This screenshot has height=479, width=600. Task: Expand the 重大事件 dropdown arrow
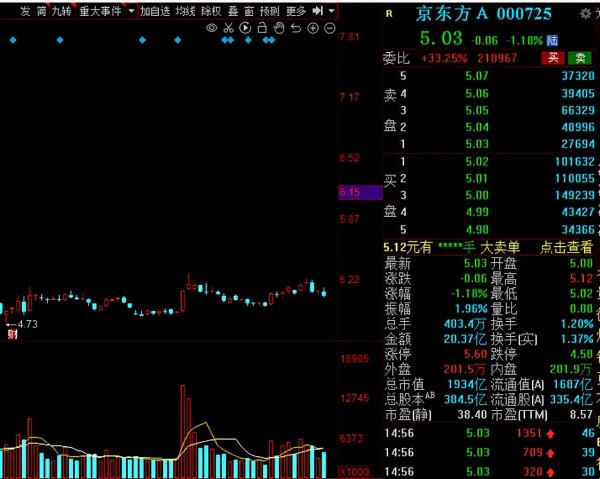[130, 11]
